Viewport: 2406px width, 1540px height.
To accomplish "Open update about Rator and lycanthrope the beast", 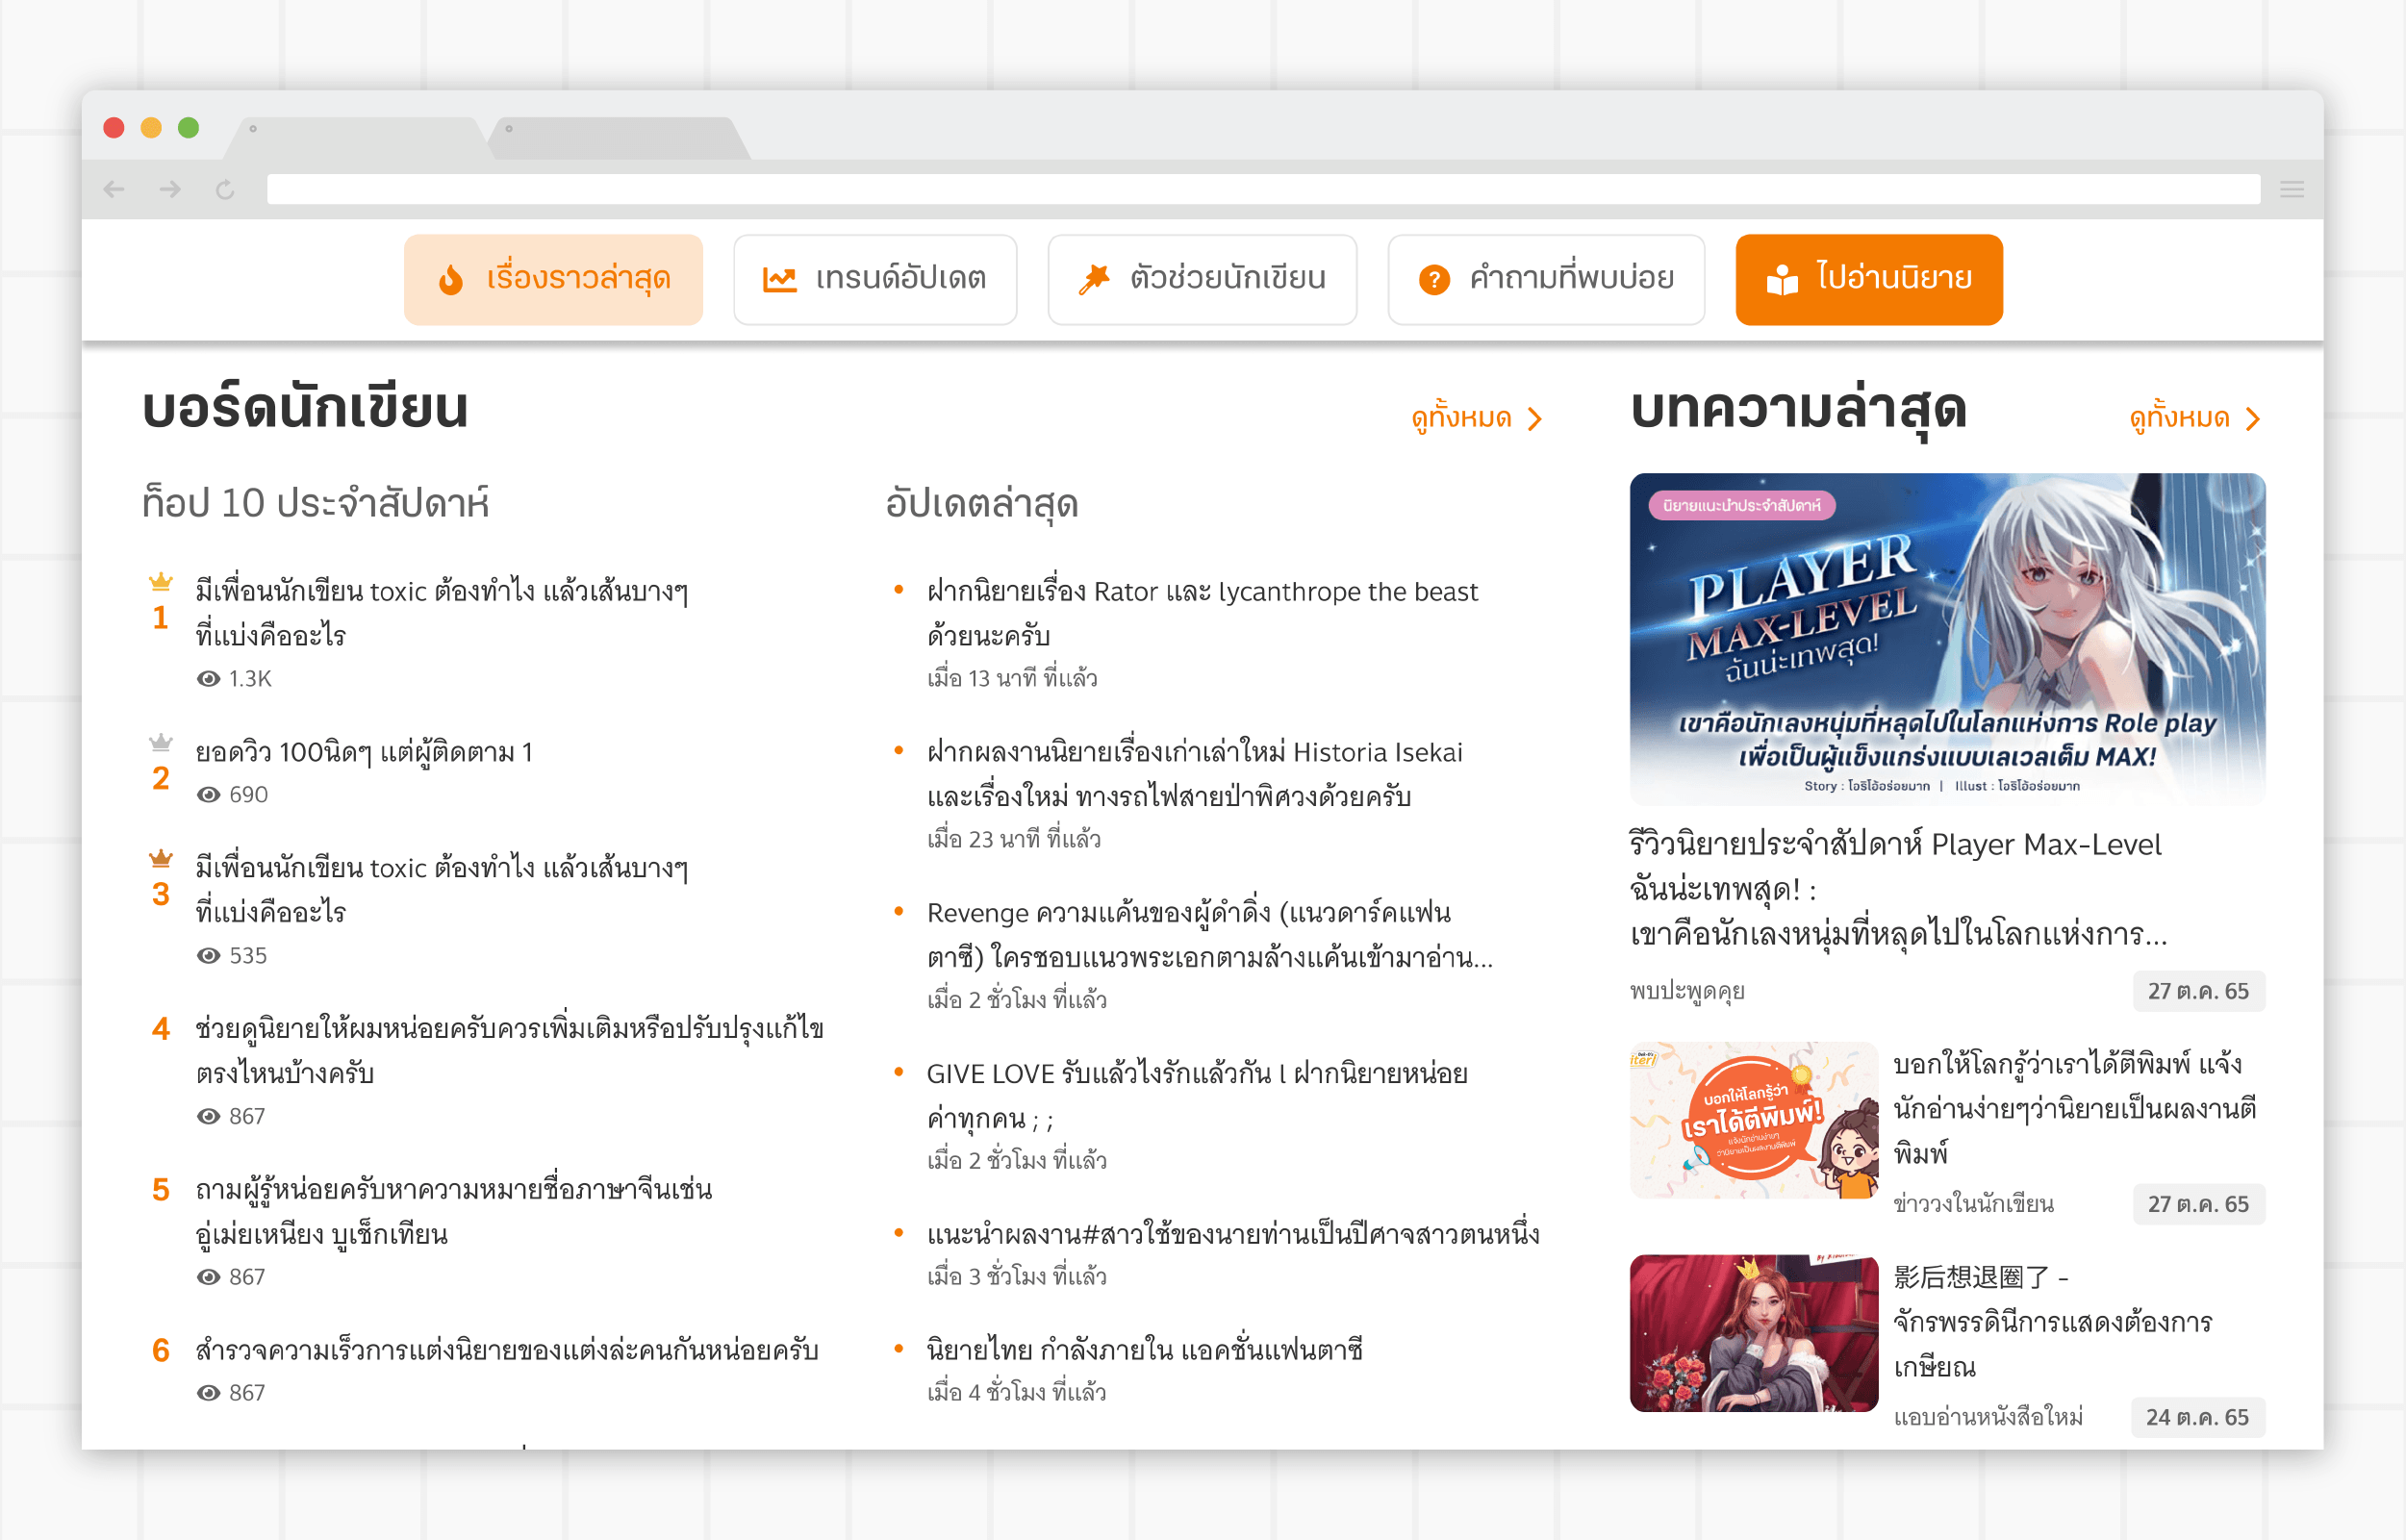I will coord(1202,612).
